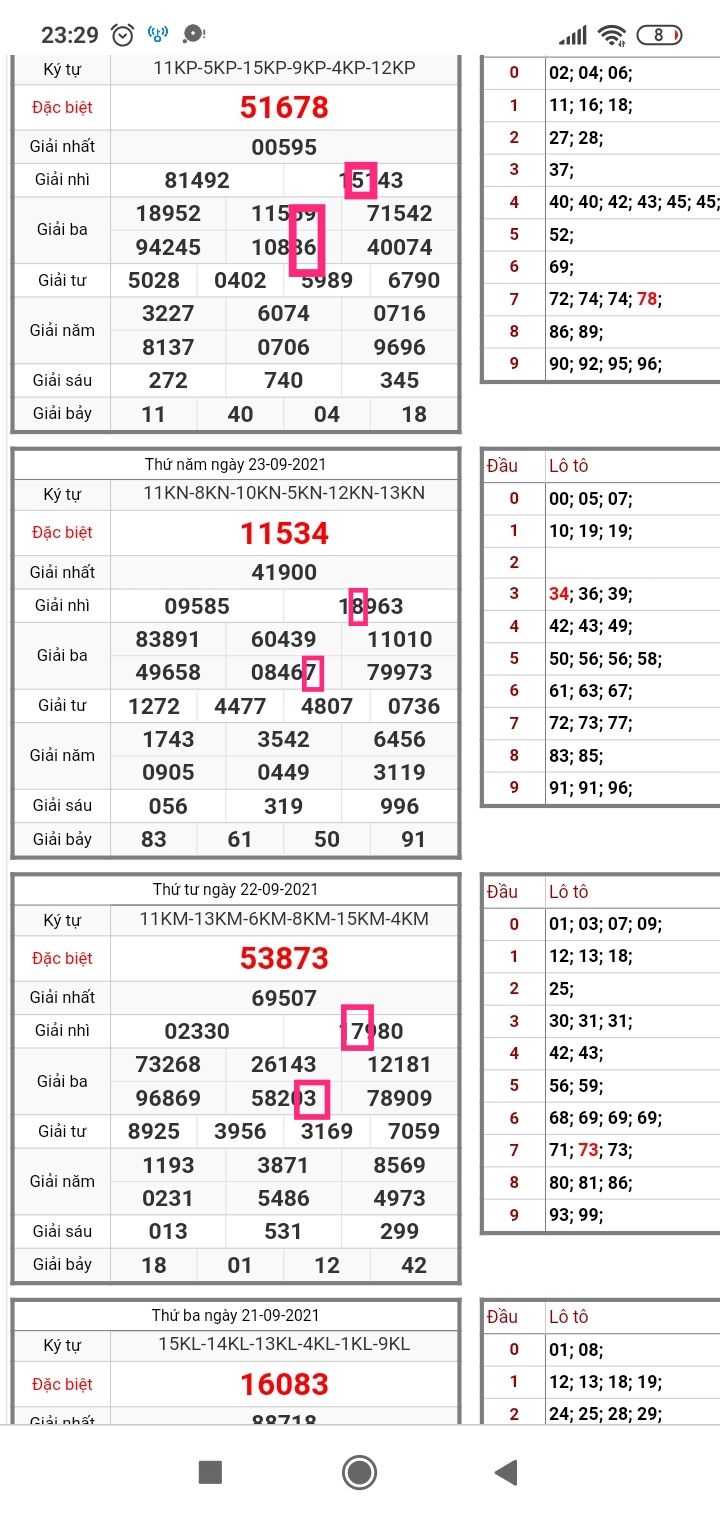Viewport: 720px width, 1520px height.
Task: Select code string 15KL-14KL-13KL-4KL-1KL-9KL
Action: [285, 1344]
